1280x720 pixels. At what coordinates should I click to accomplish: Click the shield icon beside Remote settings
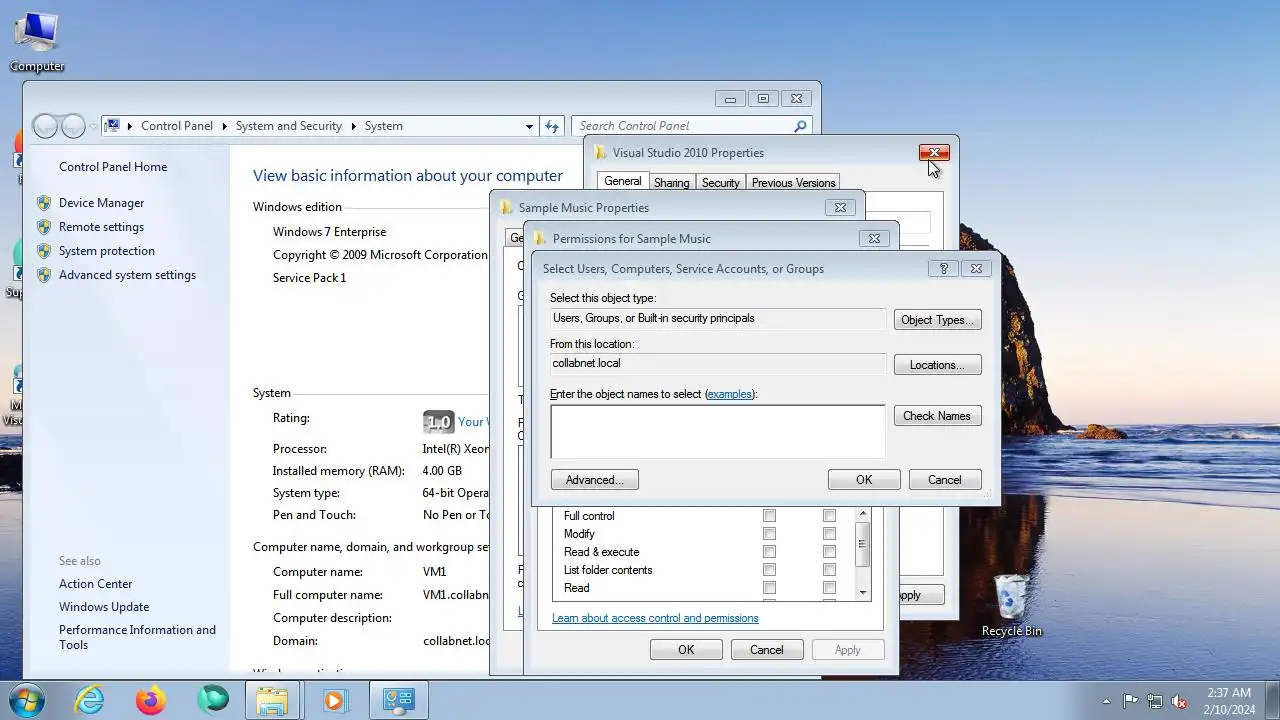tap(44, 227)
